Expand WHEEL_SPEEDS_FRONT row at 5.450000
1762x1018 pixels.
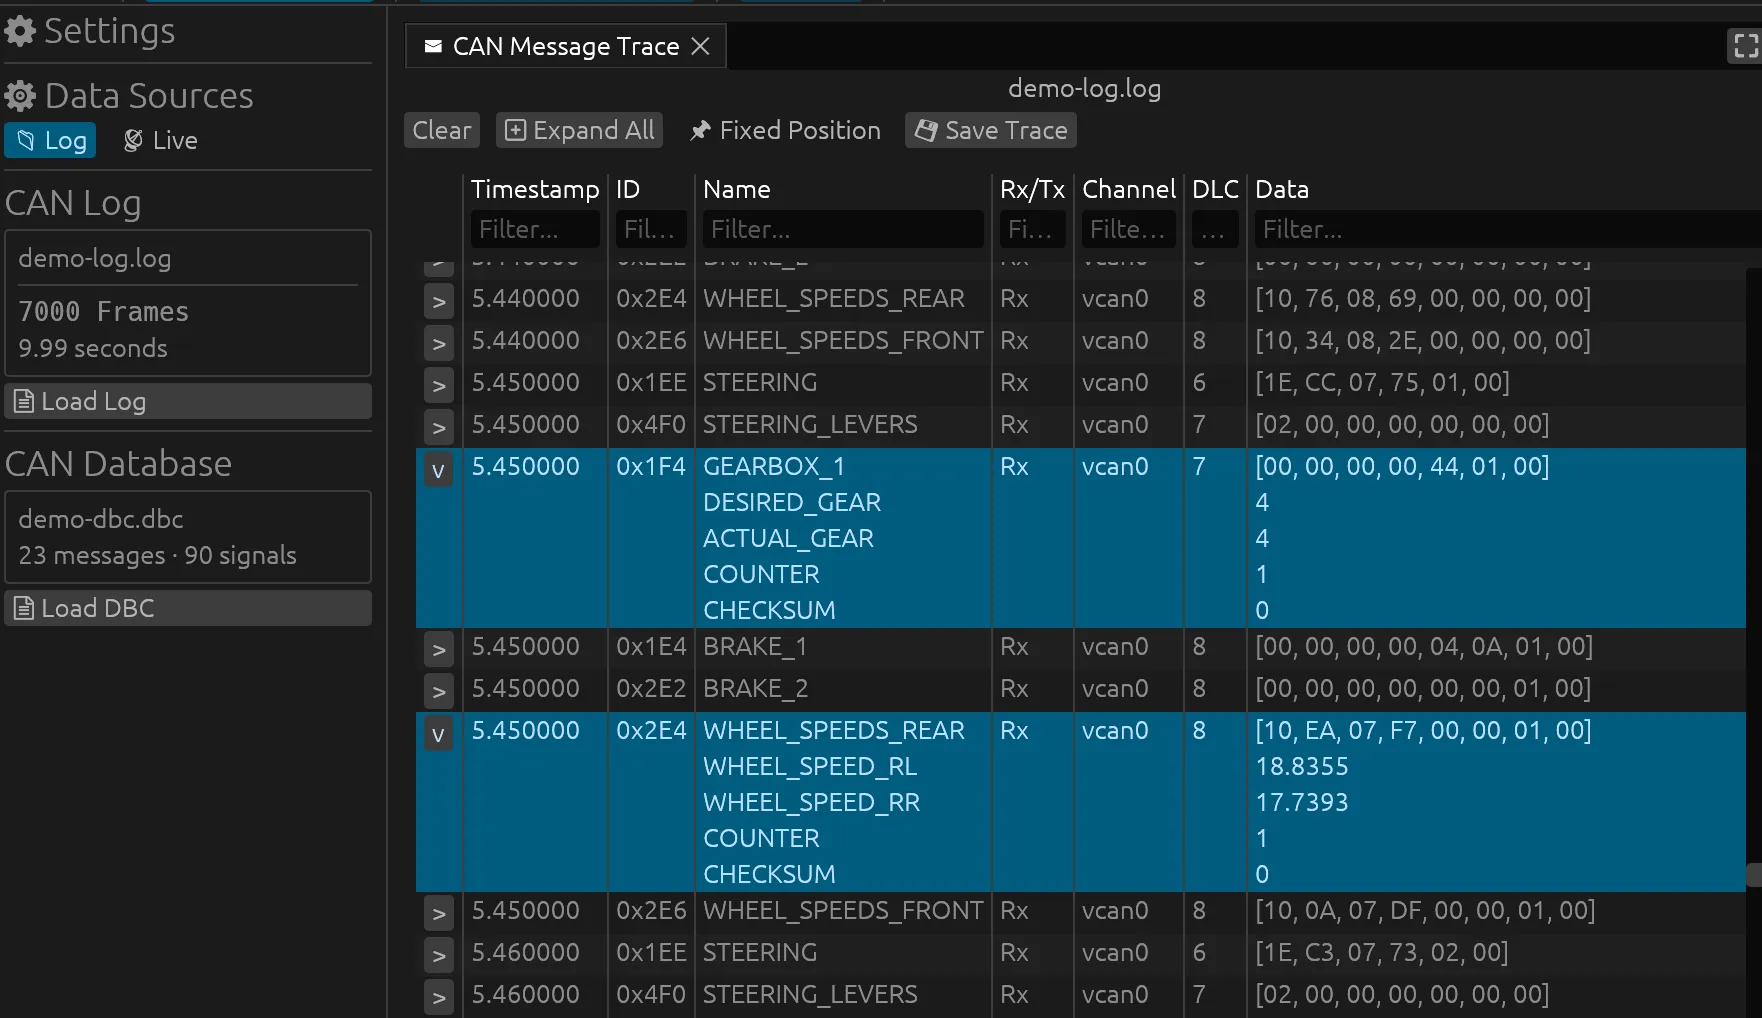(438, 912)
